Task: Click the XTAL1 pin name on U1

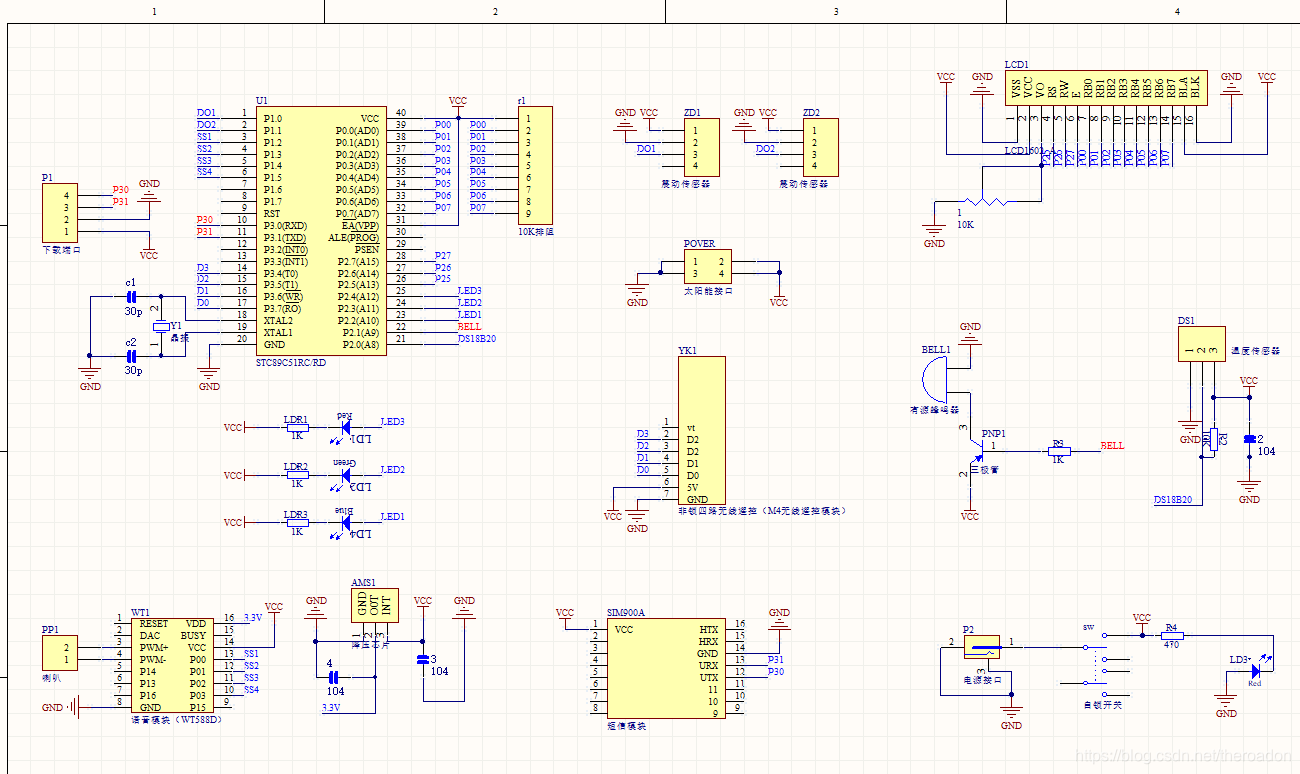Action: point(278,333)
